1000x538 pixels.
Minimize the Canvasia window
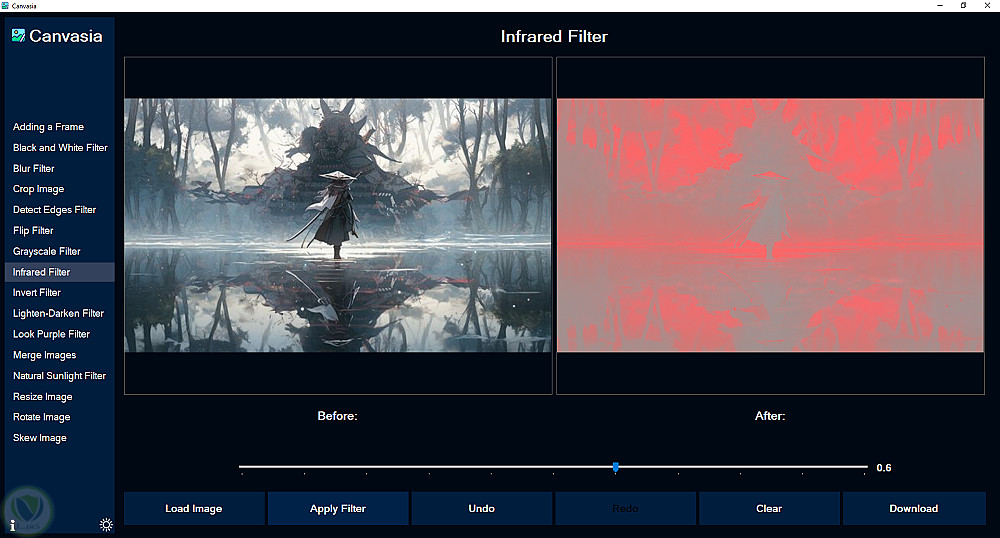coord(940,5)
